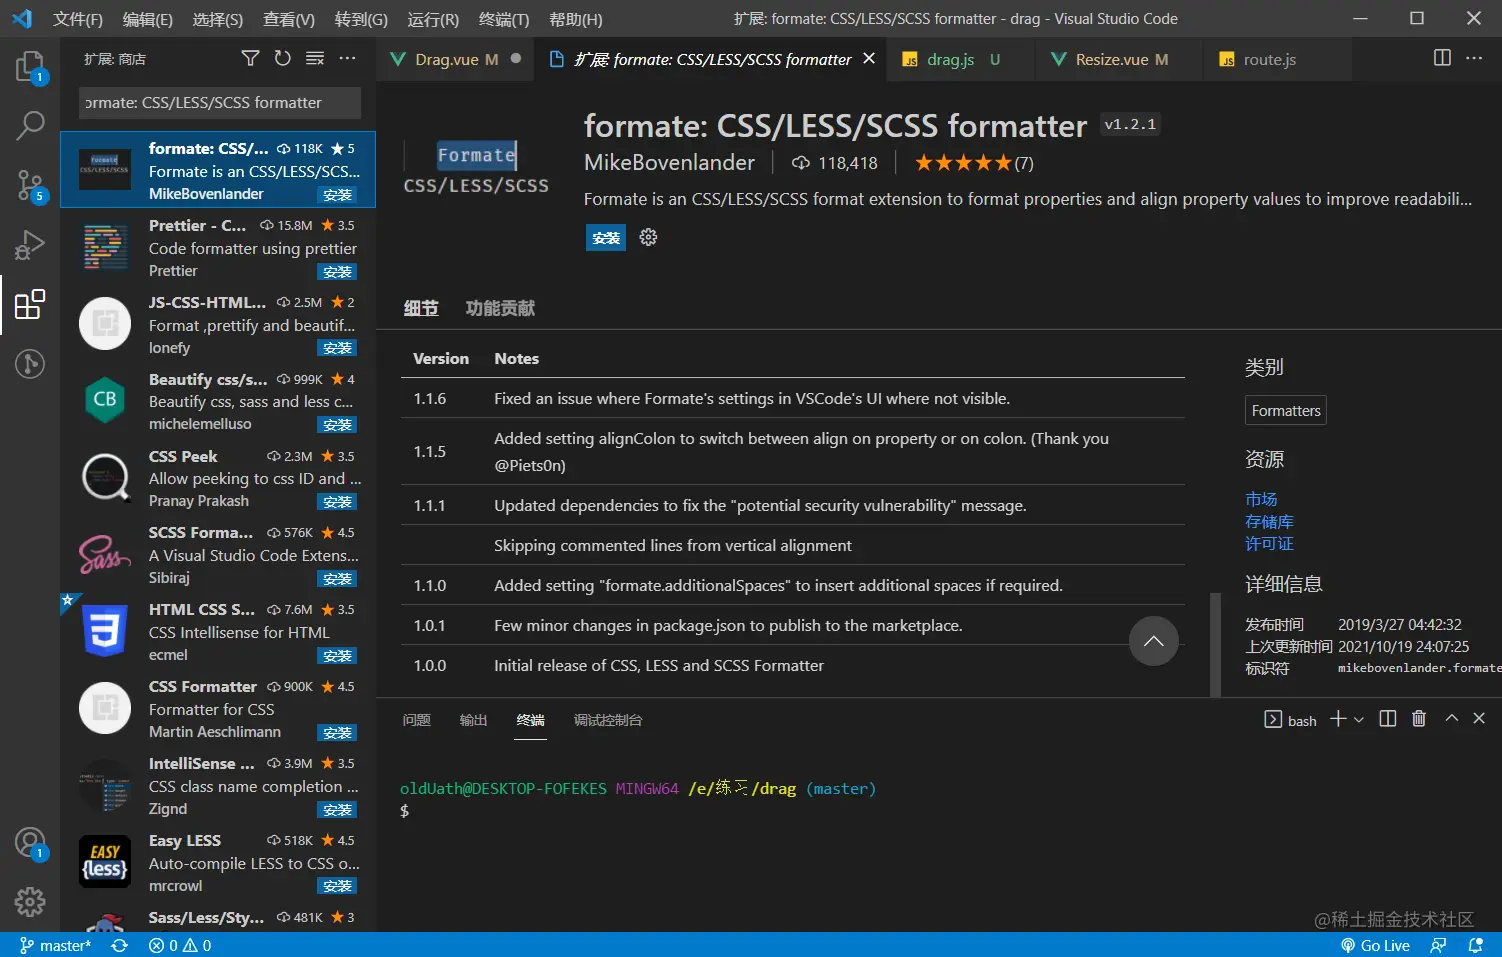This screenshot has width=1502, height=957.
Task: Click the Formatters category tag
Action: click(1286, 410)
